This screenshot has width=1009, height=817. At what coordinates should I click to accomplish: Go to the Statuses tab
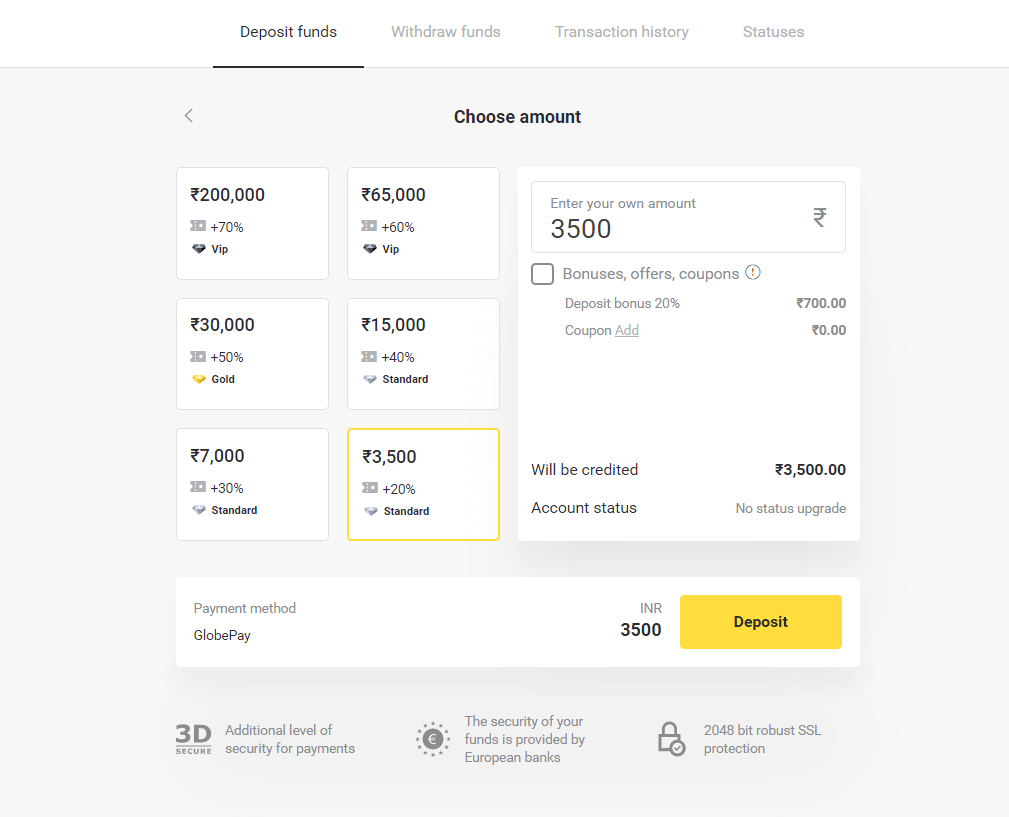773,32
